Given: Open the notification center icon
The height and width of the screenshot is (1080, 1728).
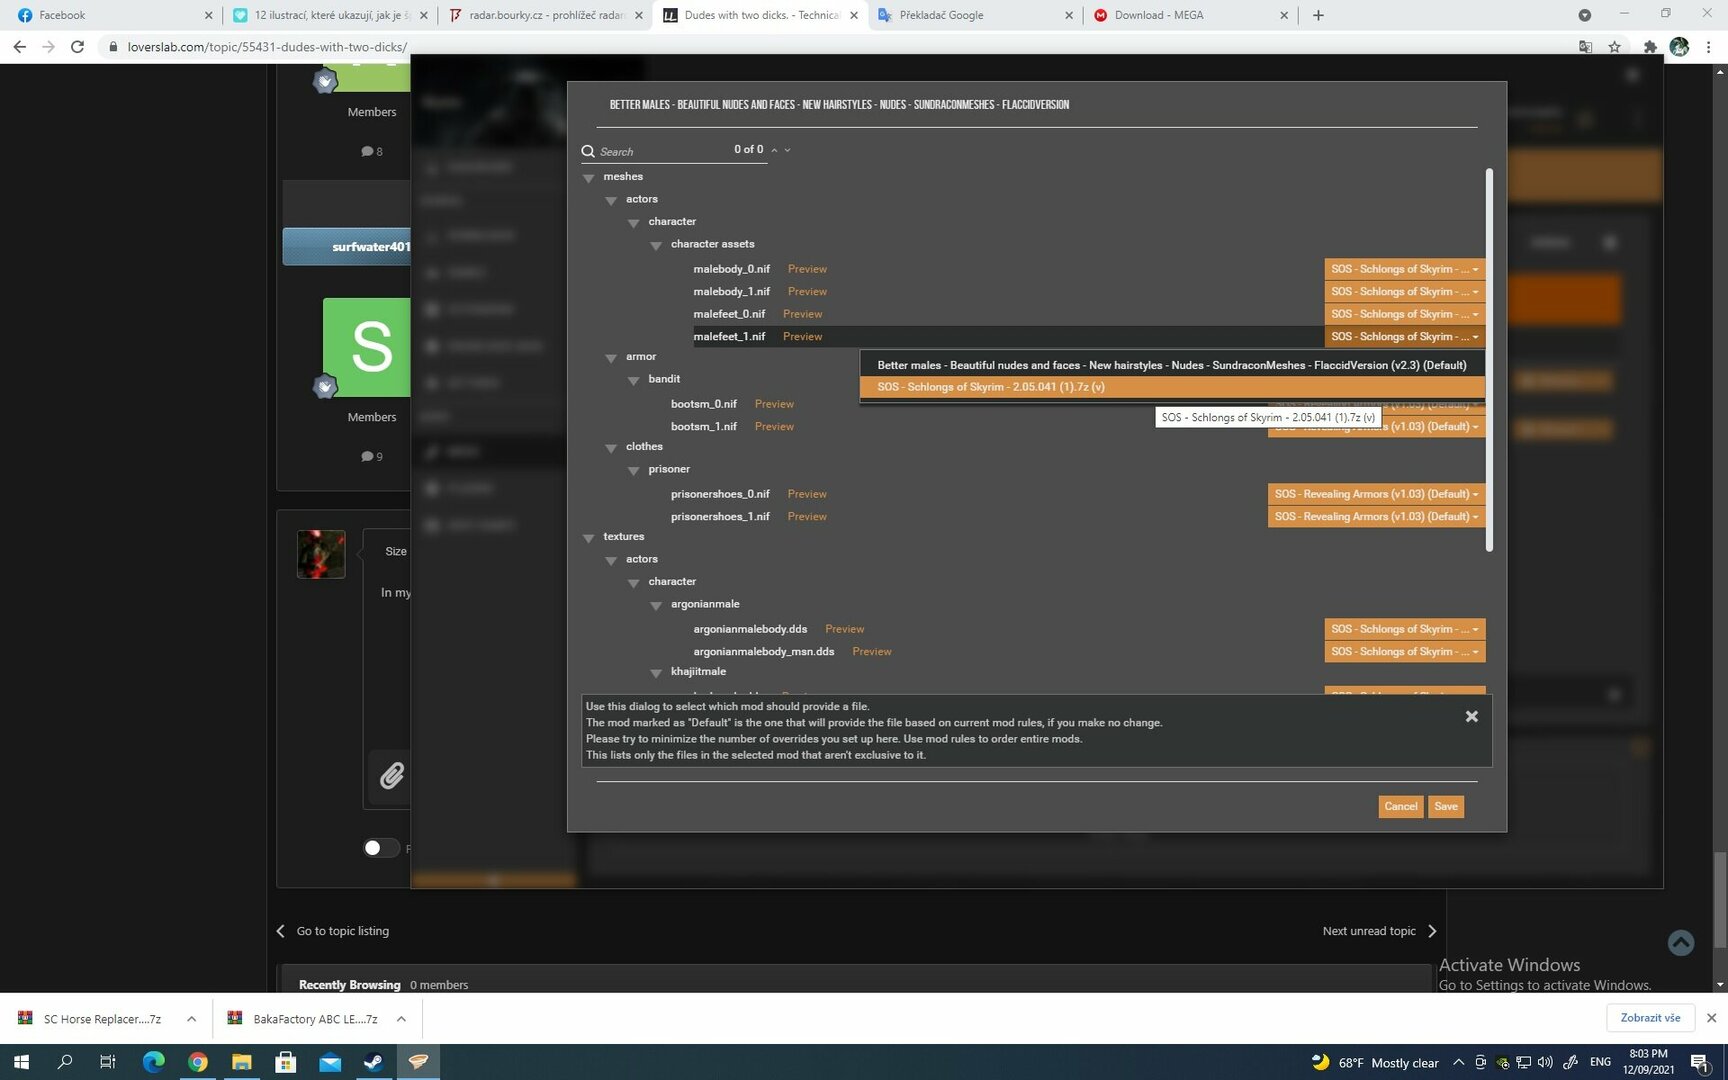Looking at the screenshot, I should click(x=1699, y=1062).
